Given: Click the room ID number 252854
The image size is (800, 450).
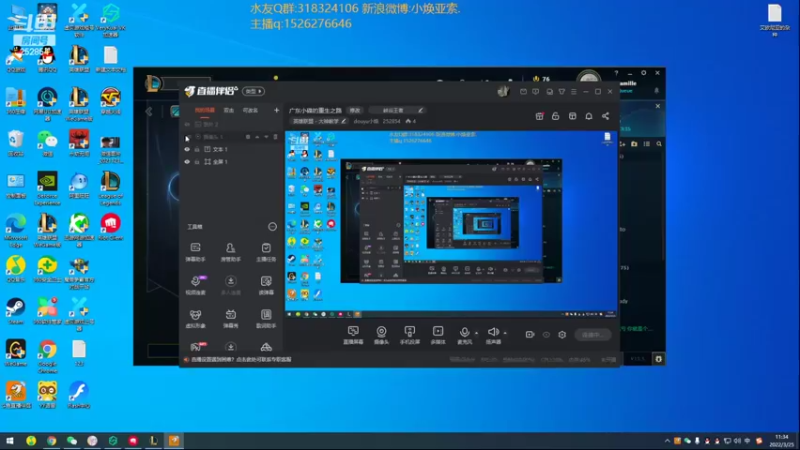Looking at the screenshot, I should click(x=391, y=121).
